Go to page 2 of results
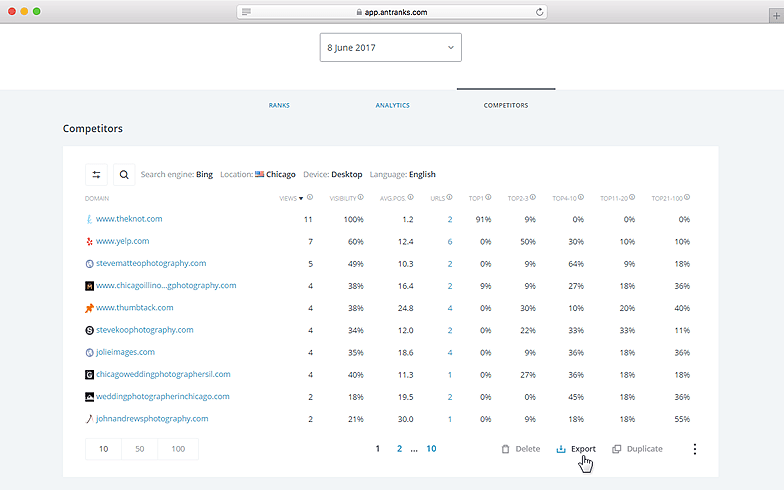784x490 pixels. tap(399, 449)
